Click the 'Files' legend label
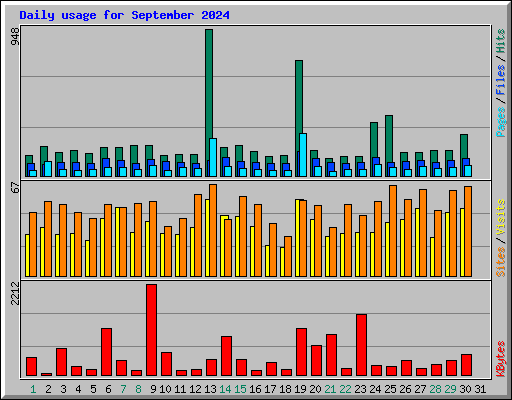This screenshot has height=400, width=512. (x=500, y=80)
